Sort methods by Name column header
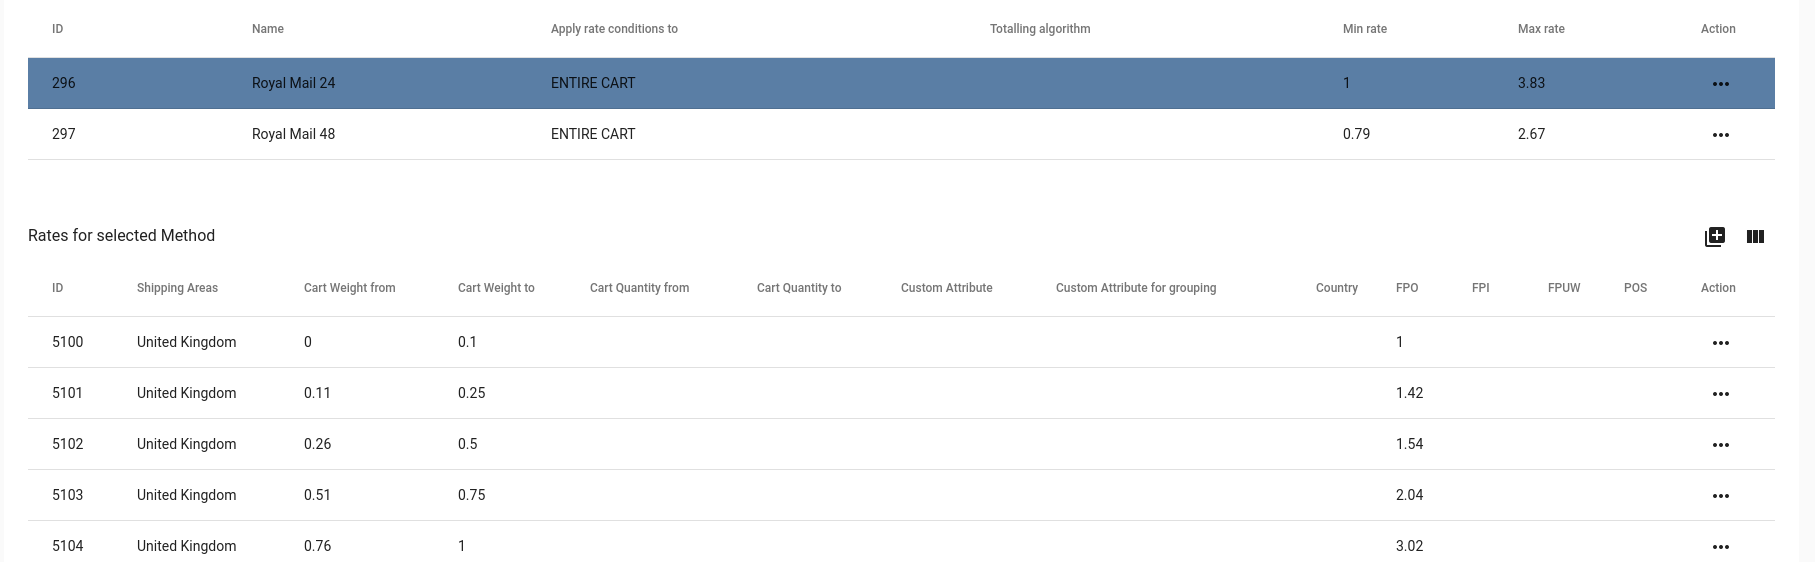Screen dimensions: 1815x562 coord(268,29)
